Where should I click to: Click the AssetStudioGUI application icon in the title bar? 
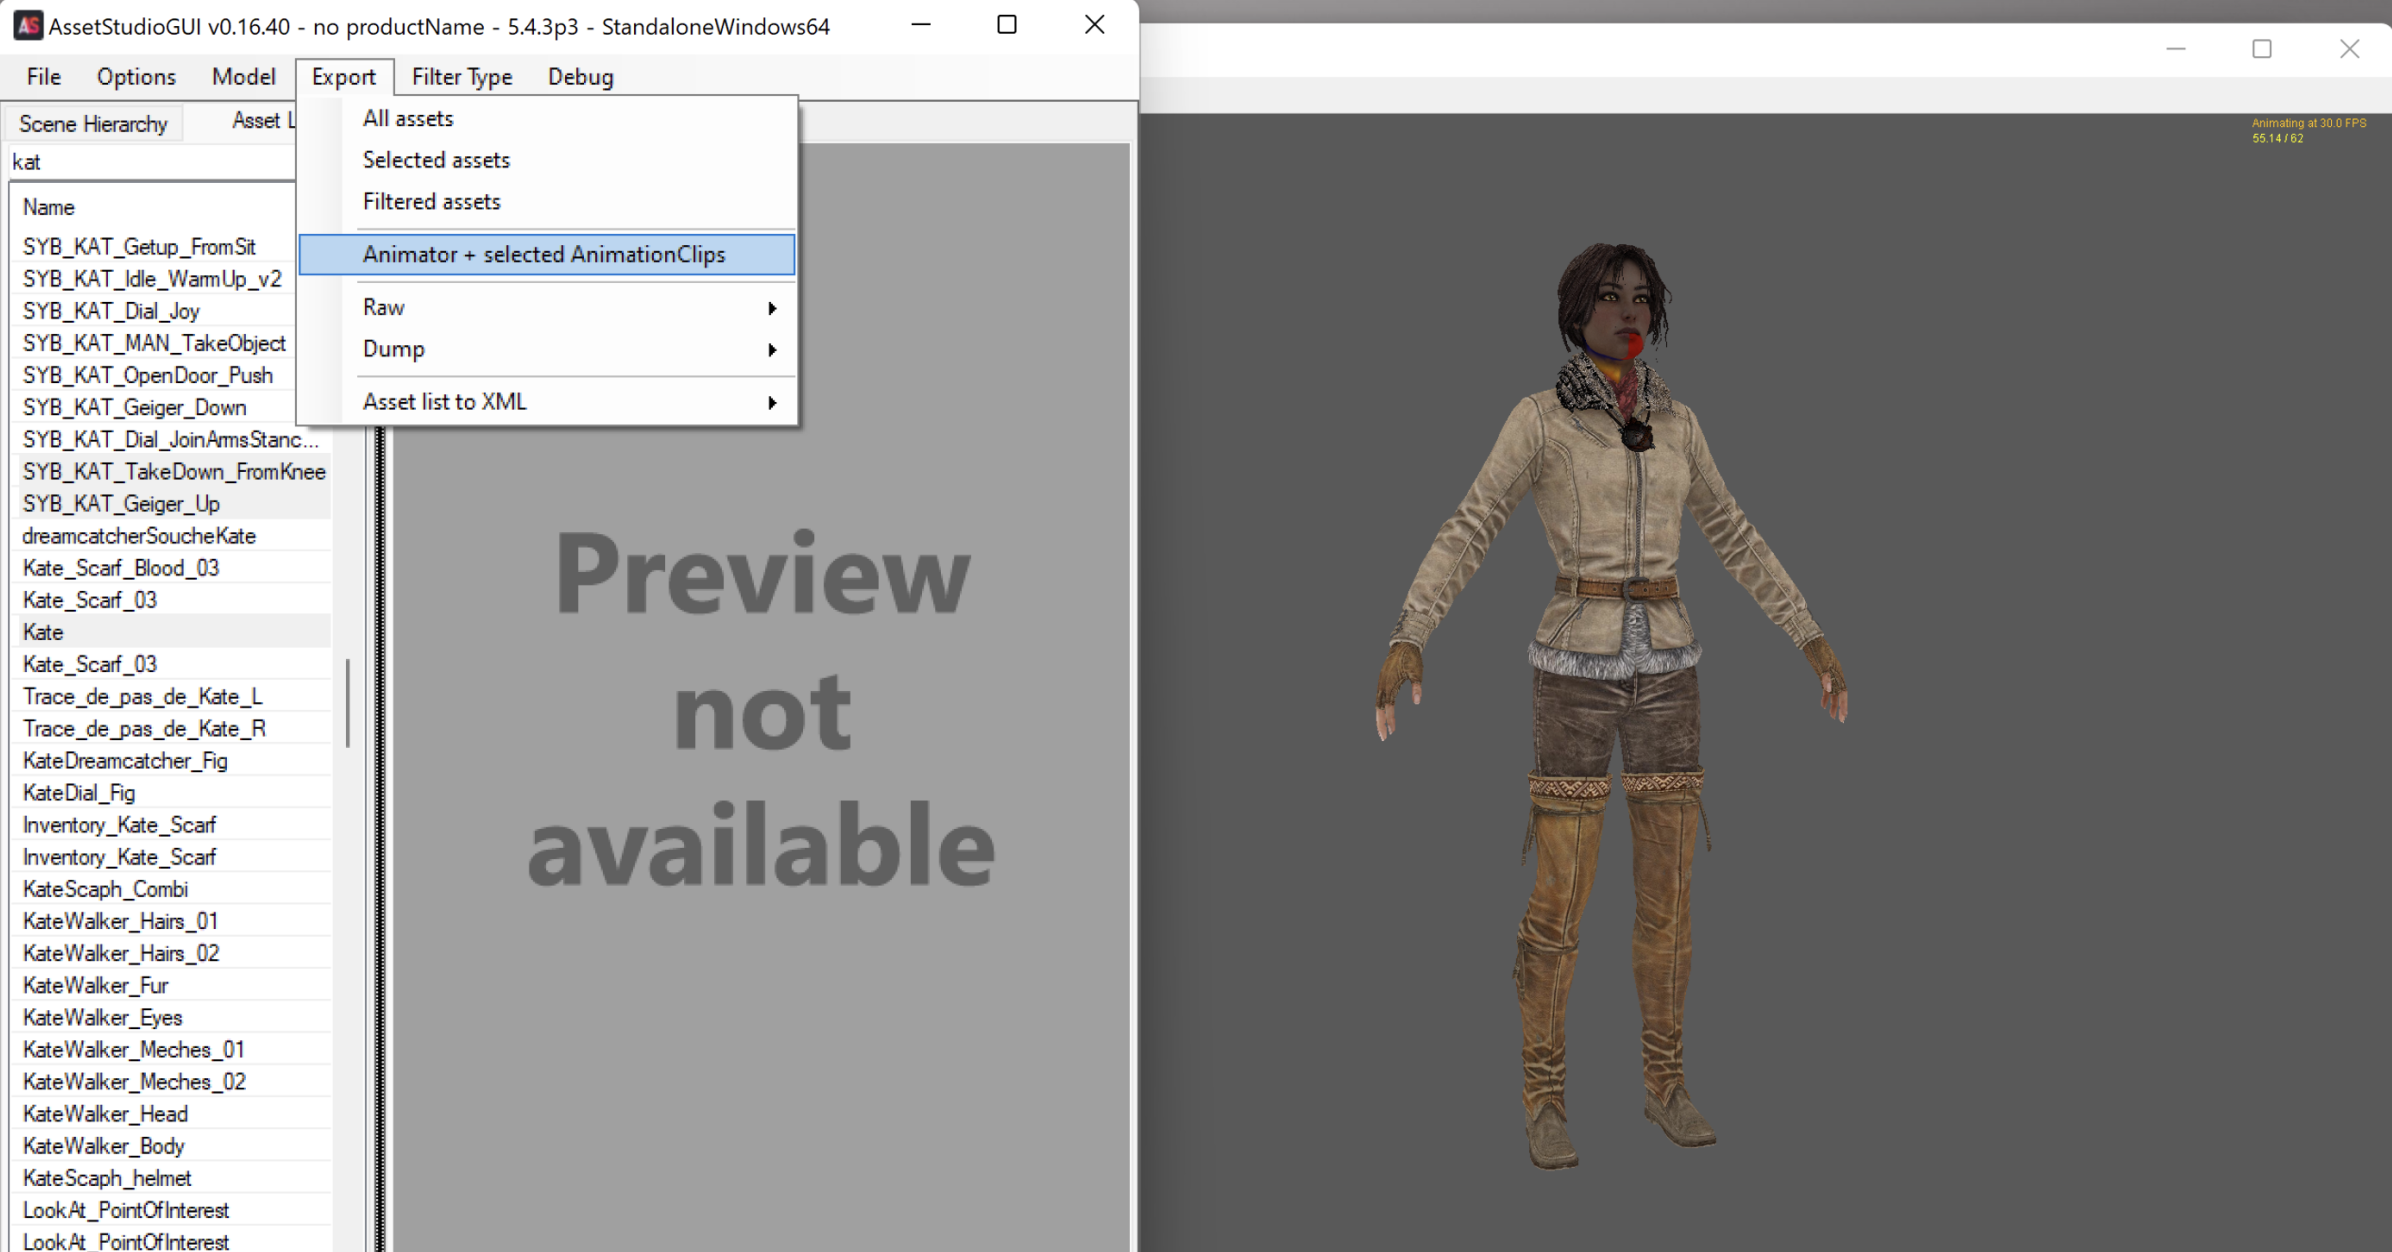28,26
